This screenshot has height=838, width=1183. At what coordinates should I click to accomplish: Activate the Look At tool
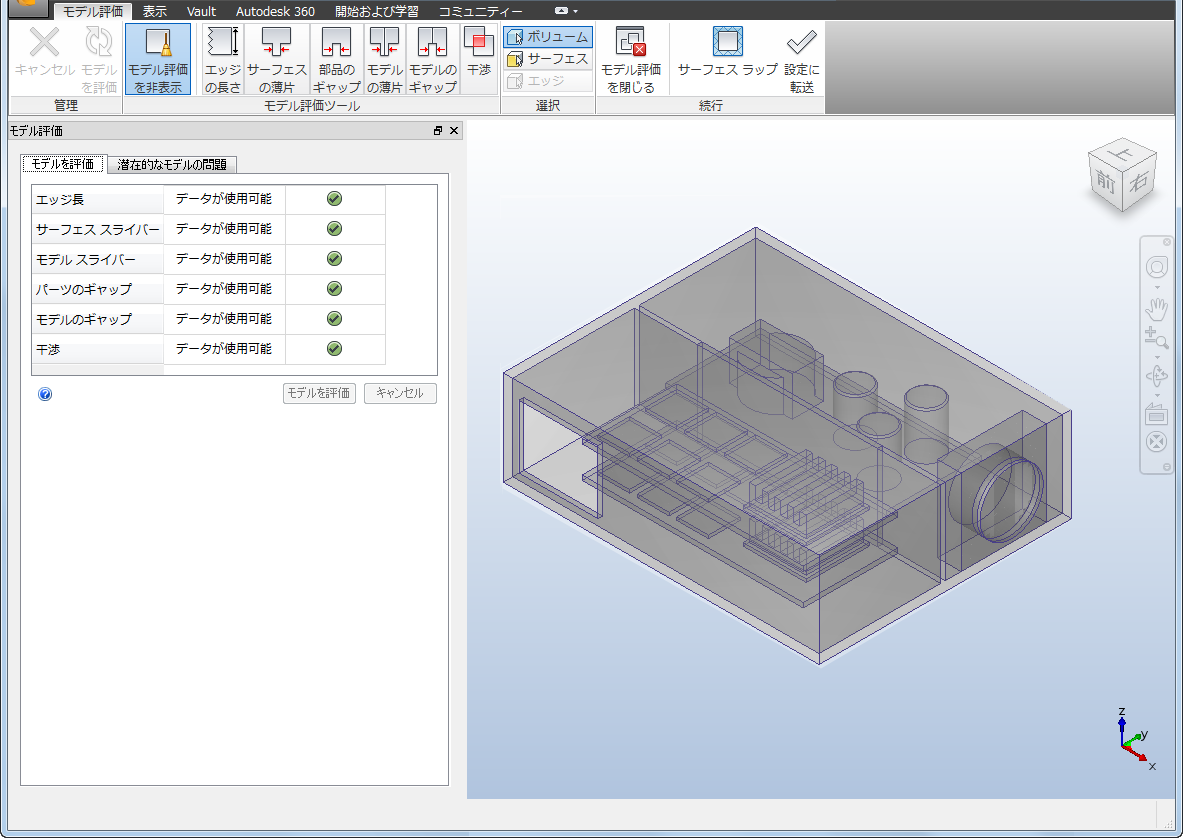click(x=1157, y=414)
